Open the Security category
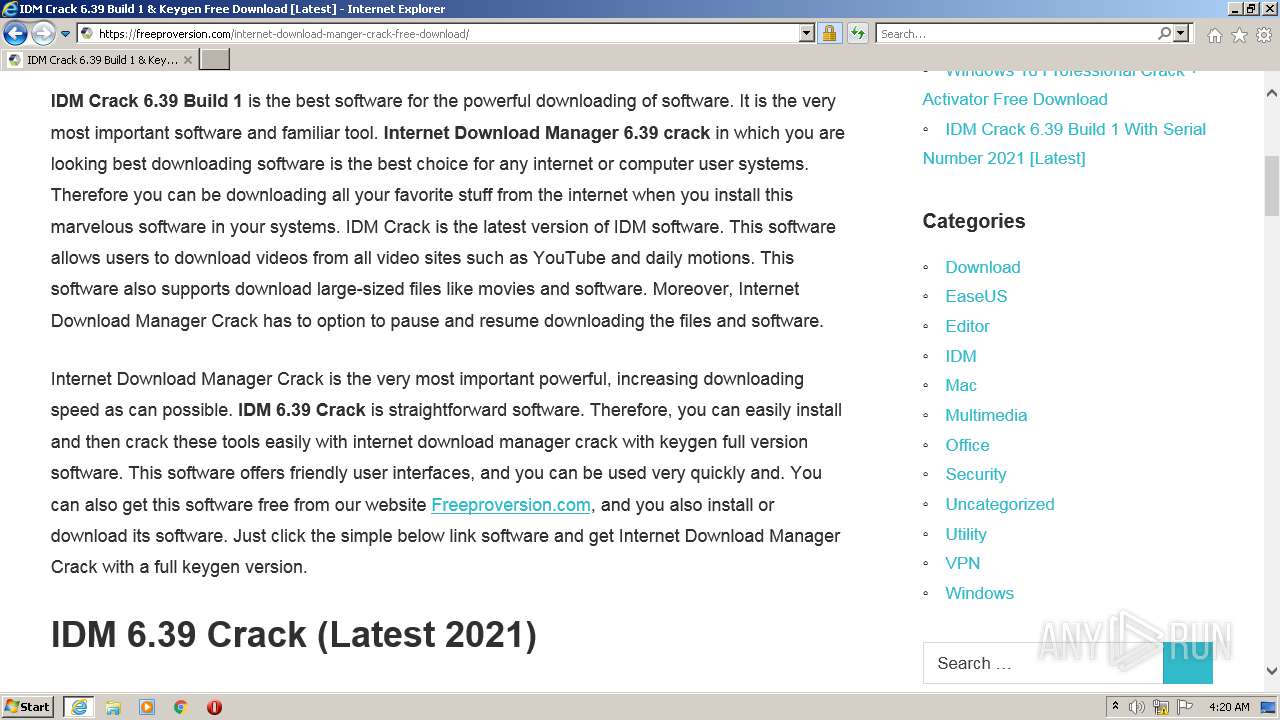The height and width of the screenshot is (720, 1280). (x=976, y=474)
